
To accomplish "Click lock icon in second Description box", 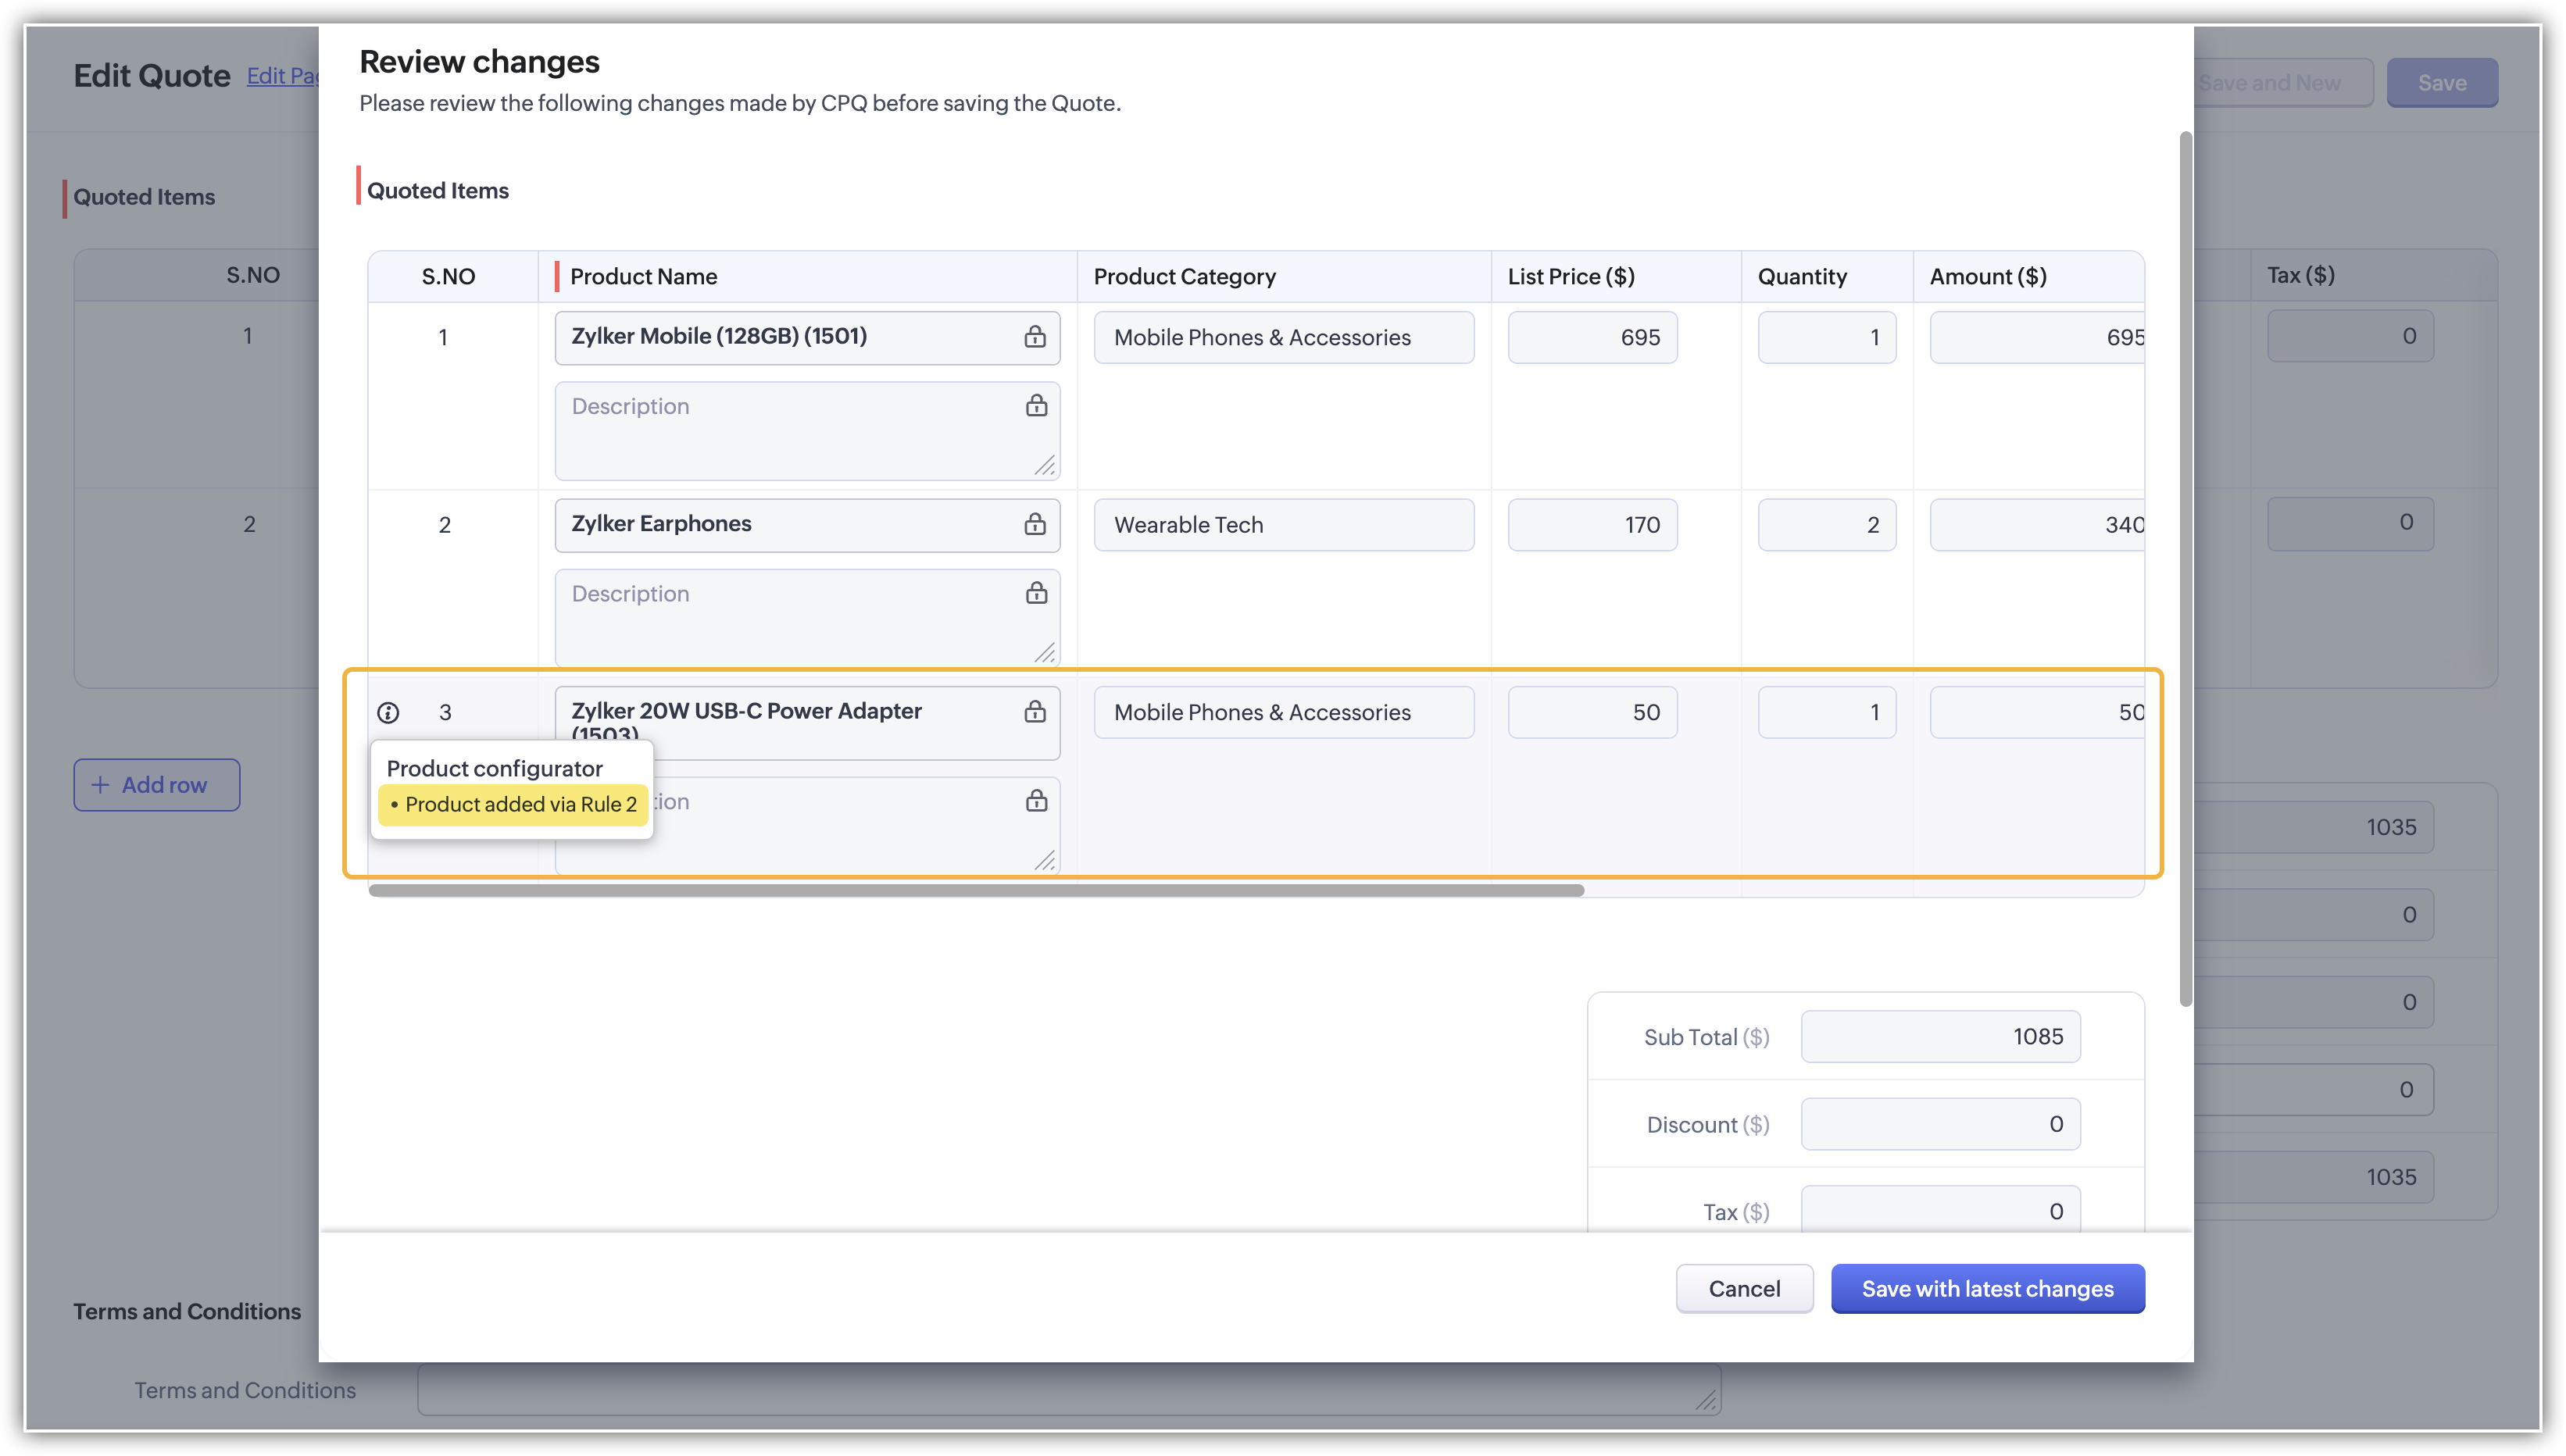I will (x=1036, y=593).
